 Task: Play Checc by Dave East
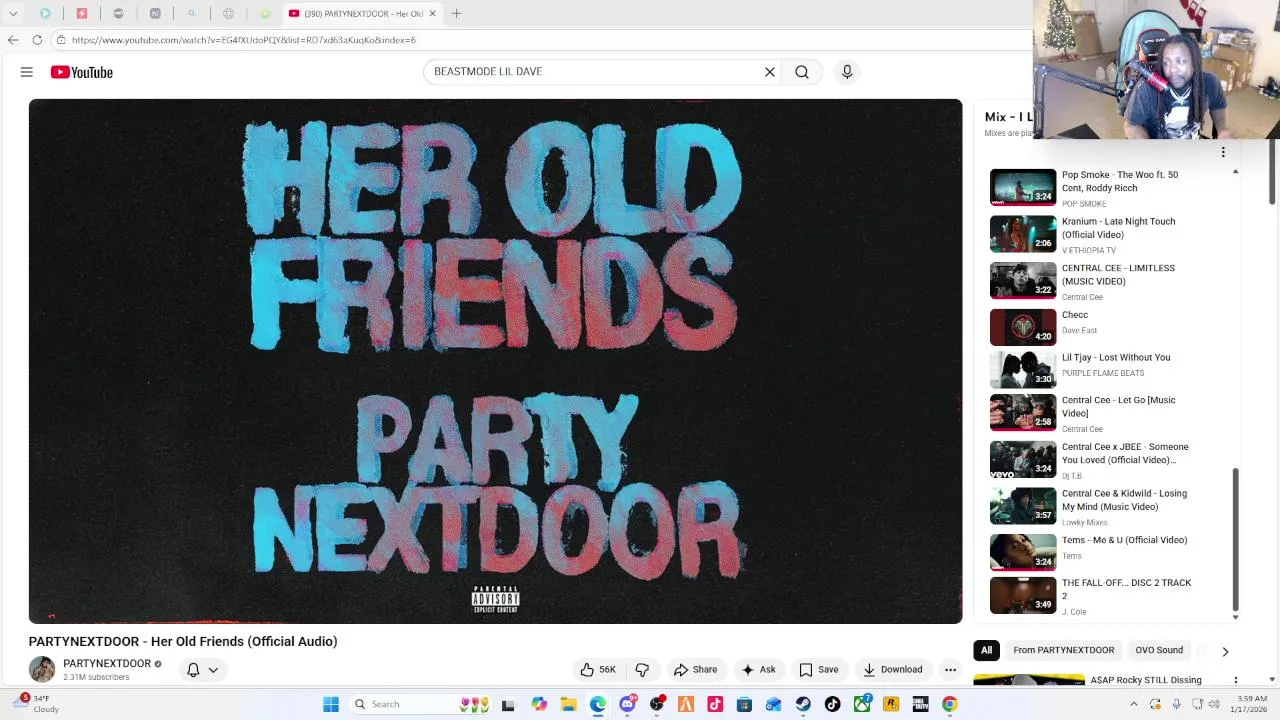(1093, 327)
